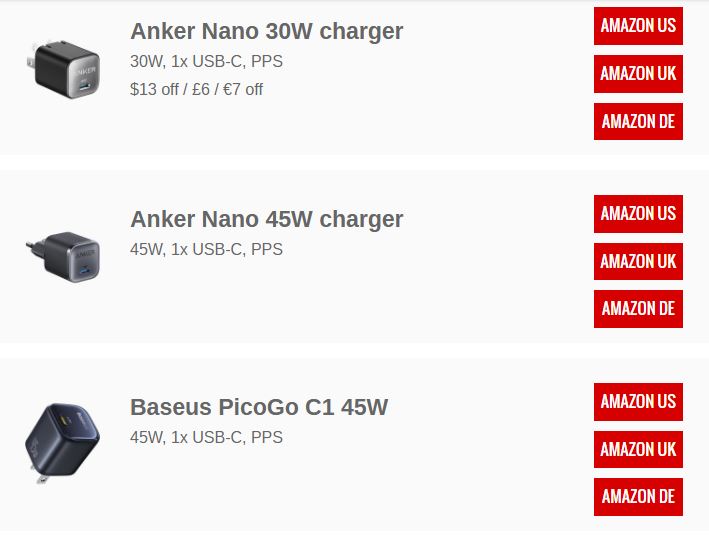Screen dimensions: 709x540
Task: Select Amazon DE for Anker Nano 30W charger
Action: [638, 122]
